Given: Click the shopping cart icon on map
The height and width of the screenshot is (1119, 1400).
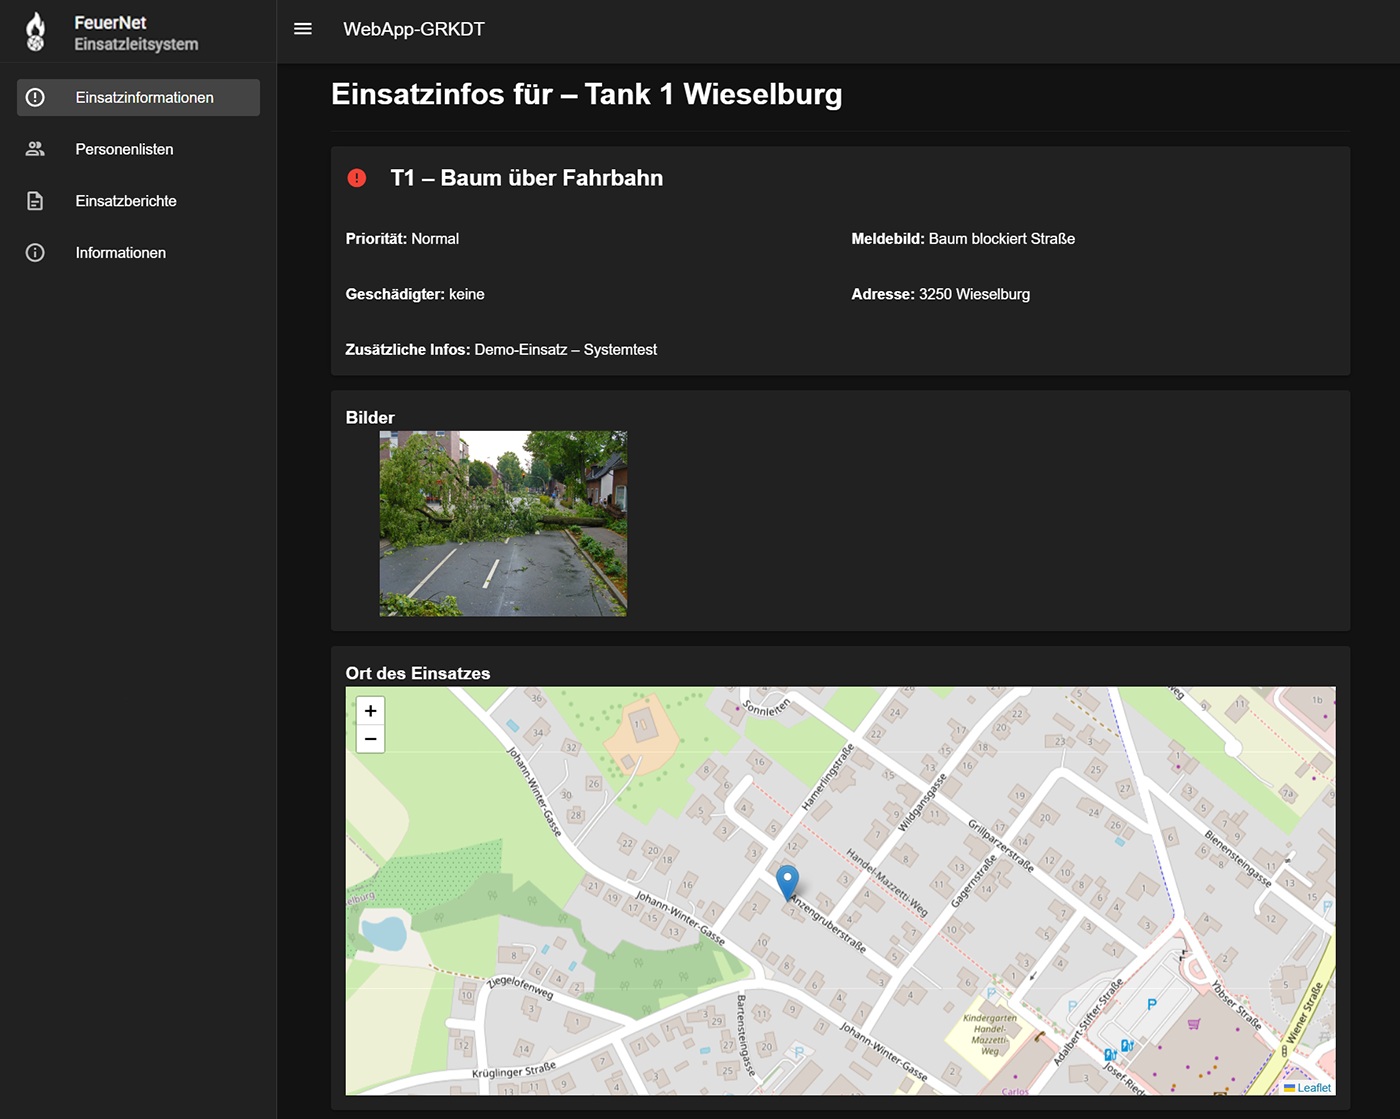Looking at the screenshot, I should (1193, 1023).
